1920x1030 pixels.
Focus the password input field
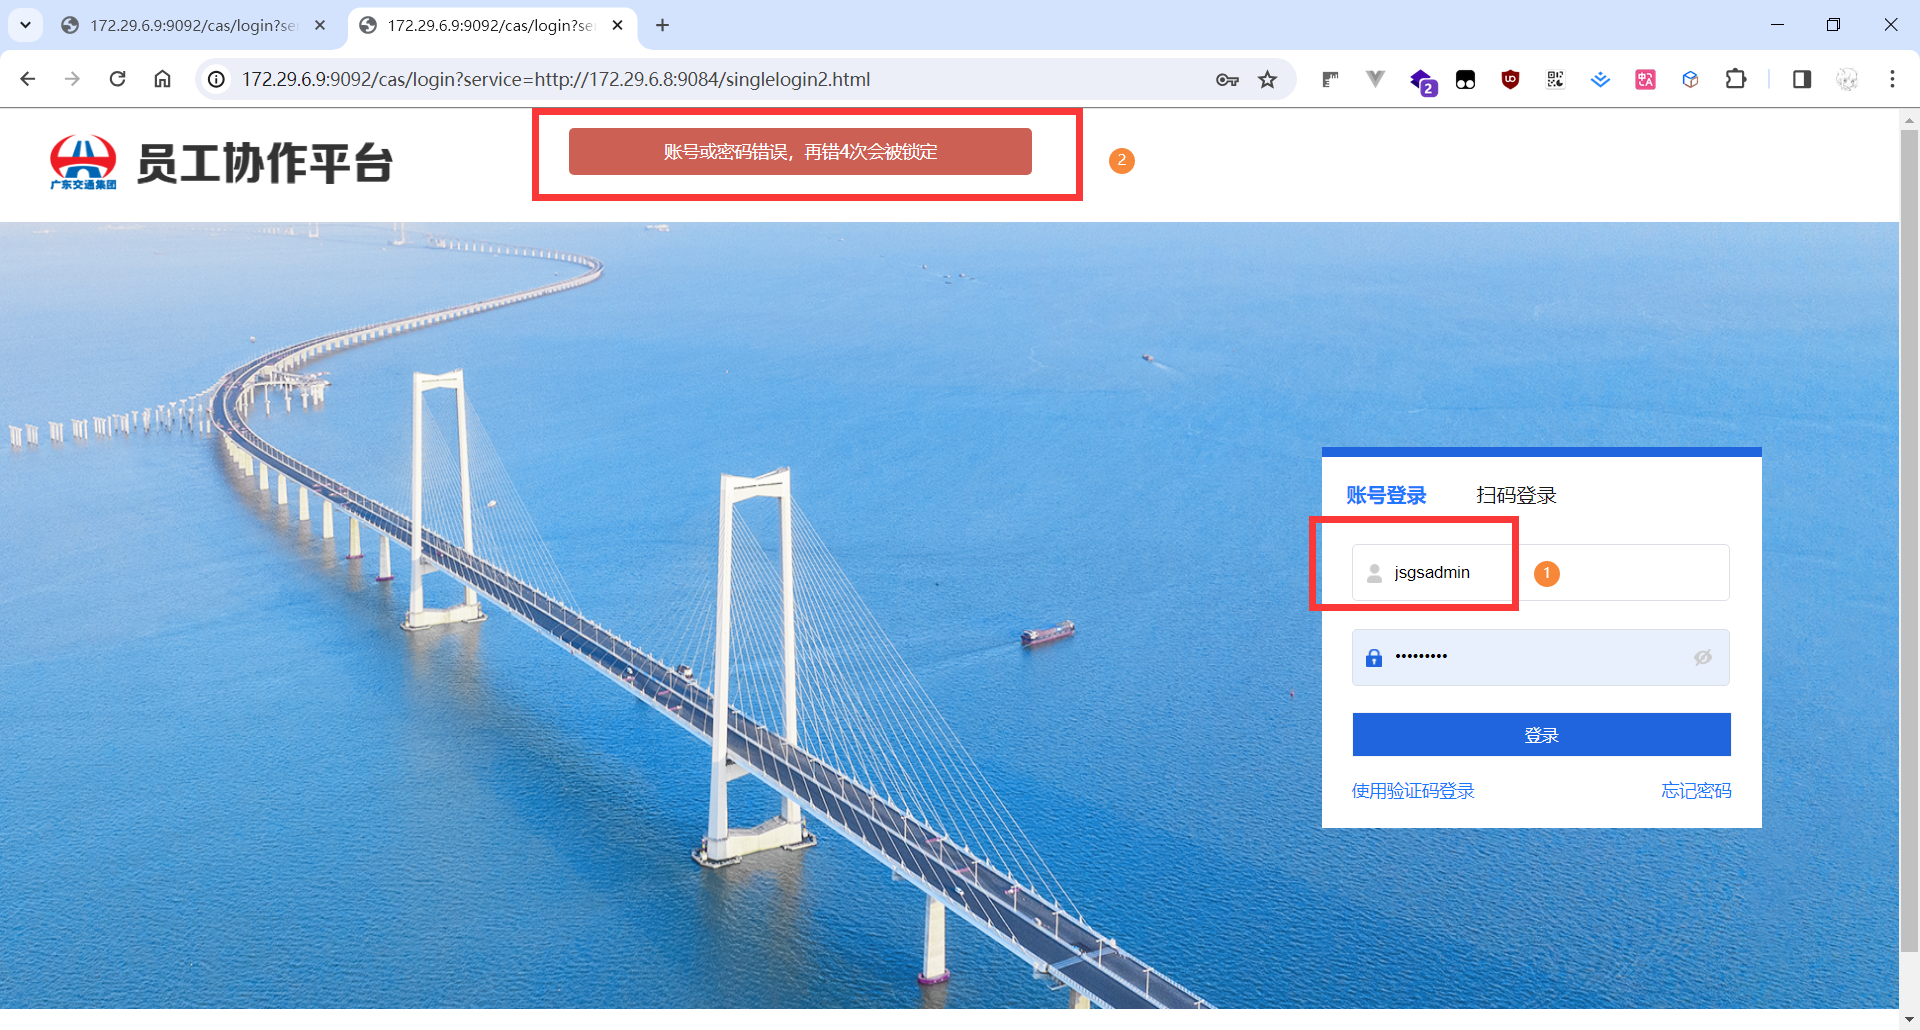1540,657
